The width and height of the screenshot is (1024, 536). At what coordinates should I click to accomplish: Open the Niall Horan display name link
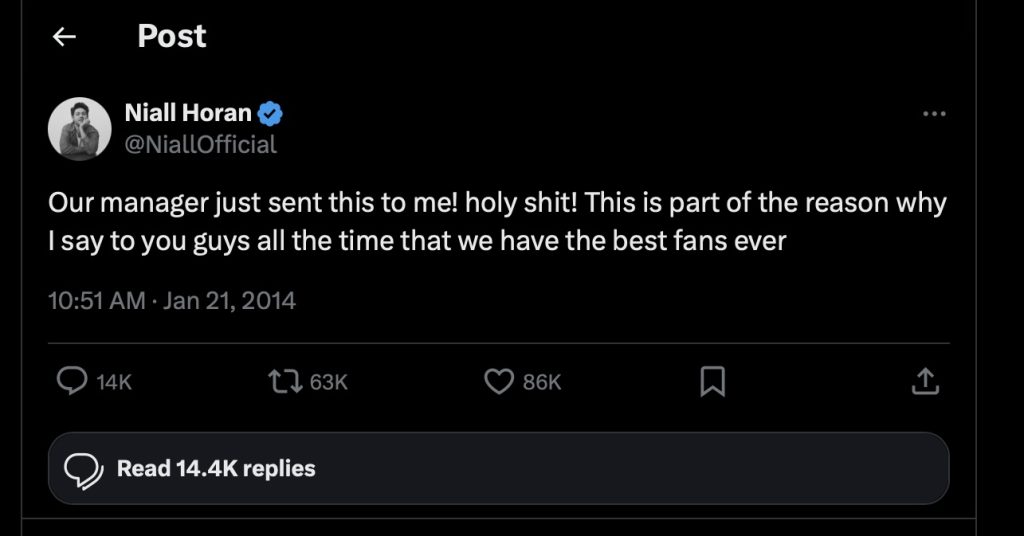point(188,114)
